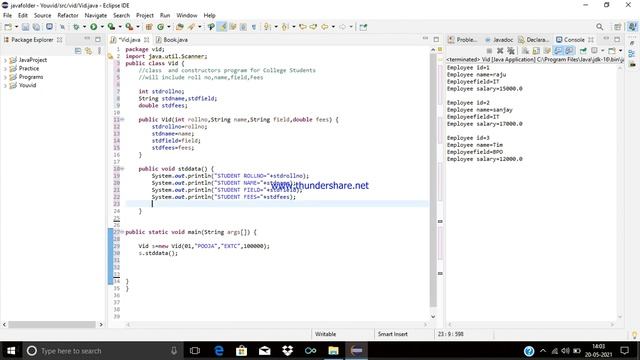Click the Save All toolbar icon
Viewport: 640px width, 360px height.
[x=36, y=27]
